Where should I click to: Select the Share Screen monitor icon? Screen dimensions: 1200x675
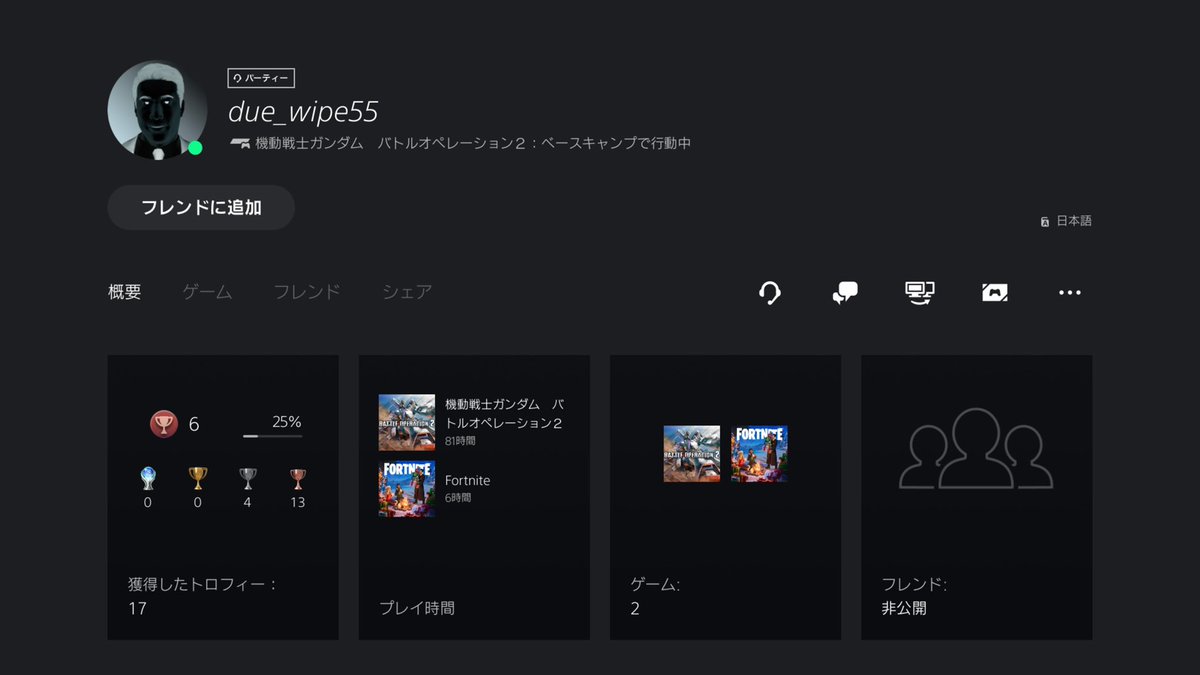[919, 293]
